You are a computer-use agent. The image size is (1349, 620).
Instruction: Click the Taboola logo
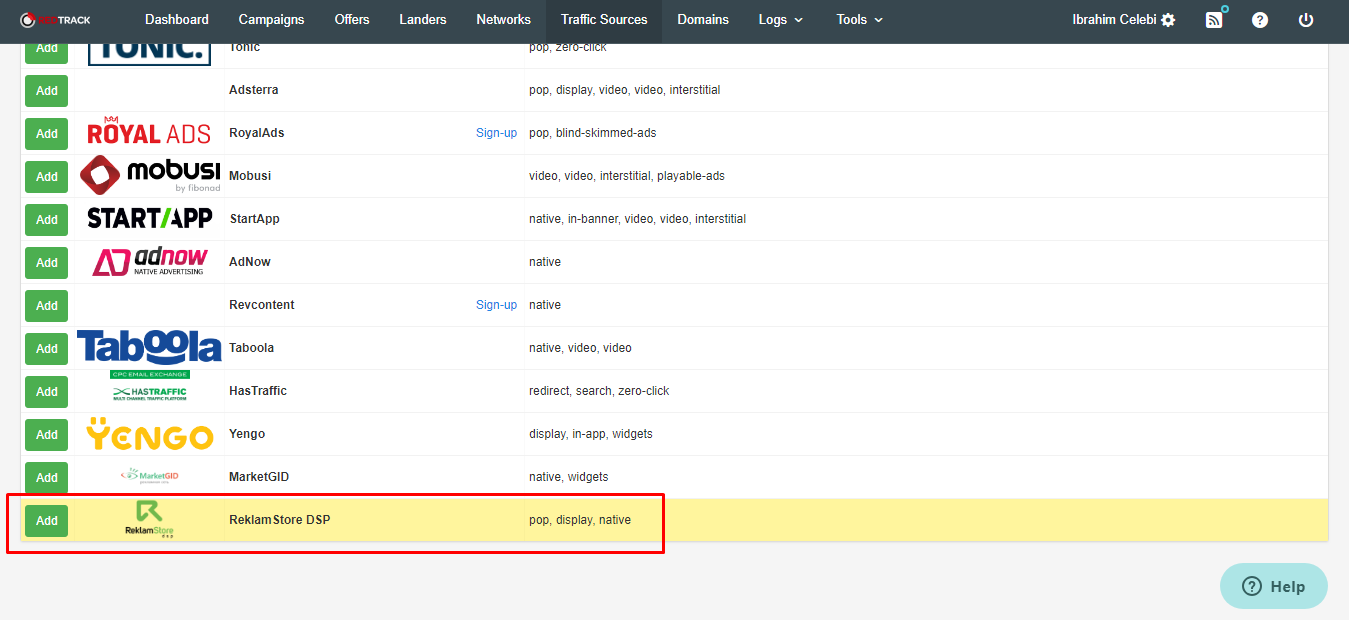[149, 347]
